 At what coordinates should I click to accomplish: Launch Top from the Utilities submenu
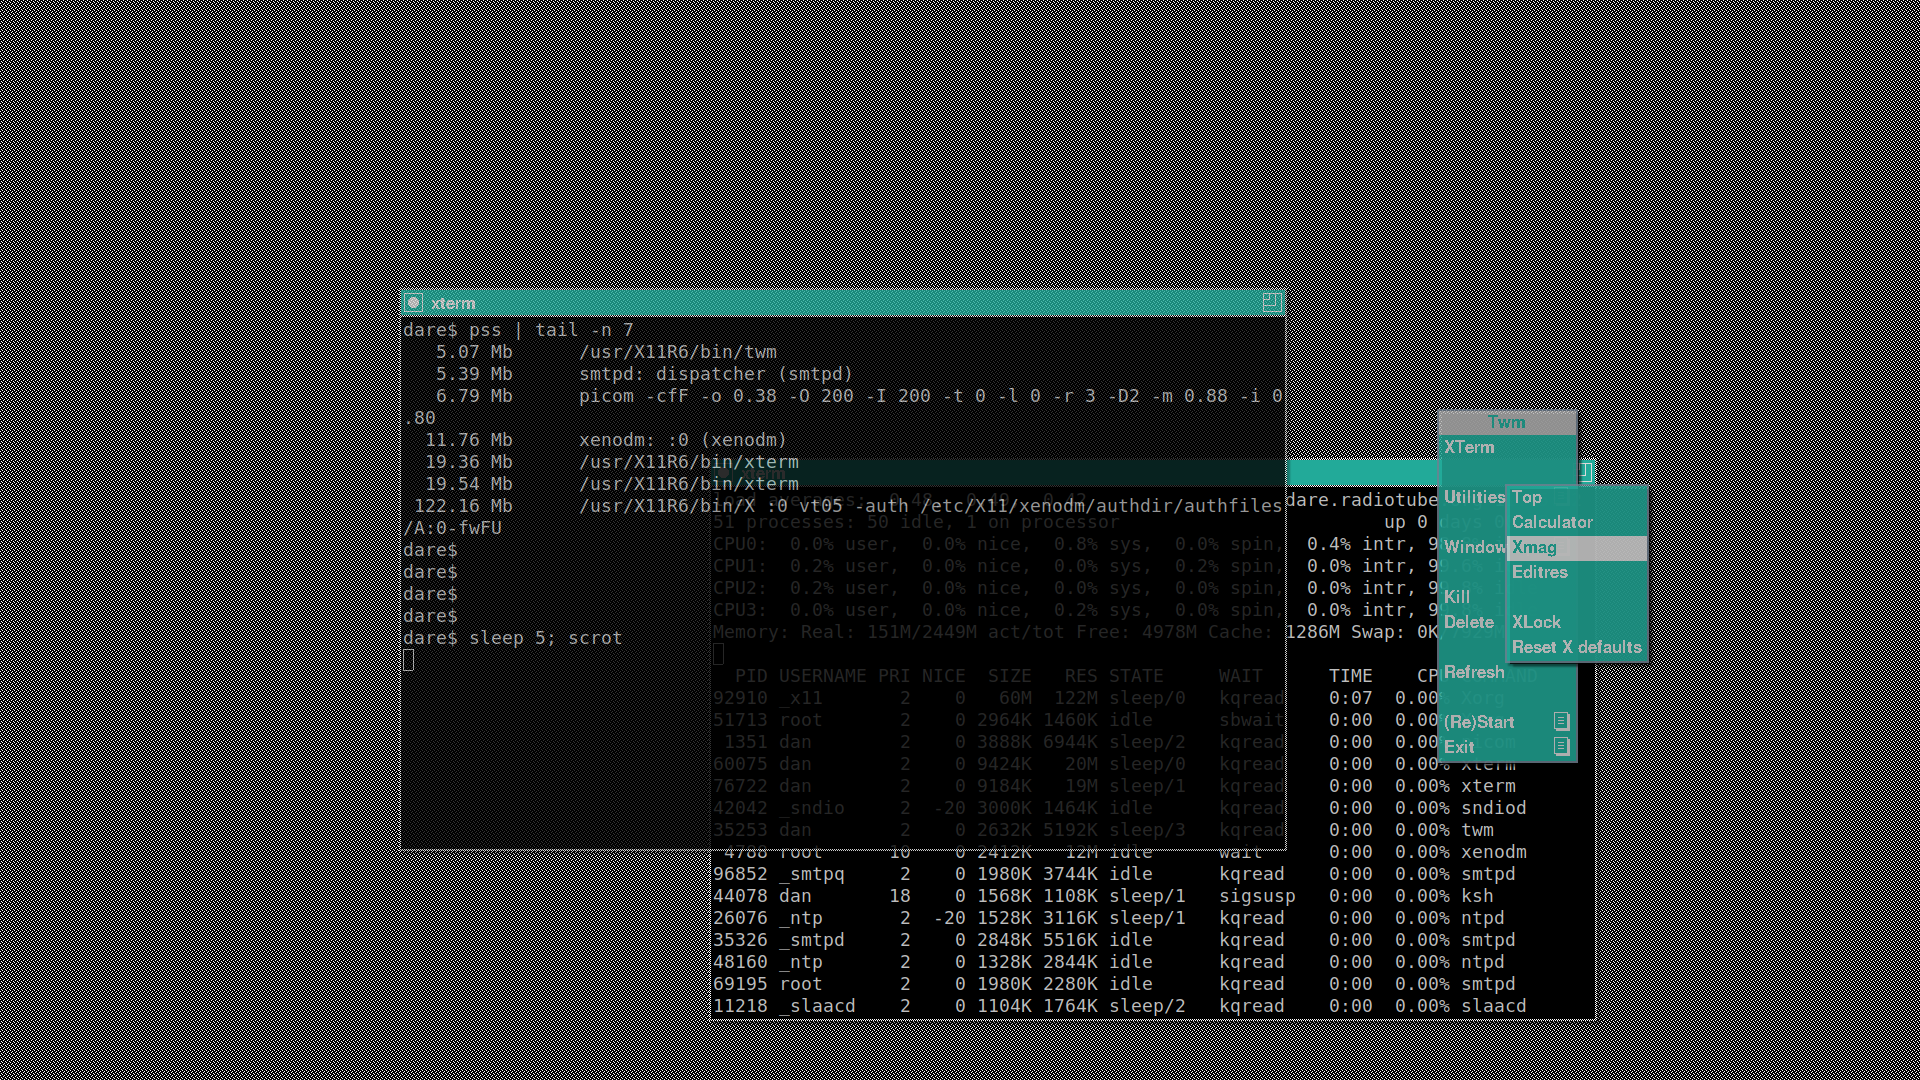(x=1527, y=497)
